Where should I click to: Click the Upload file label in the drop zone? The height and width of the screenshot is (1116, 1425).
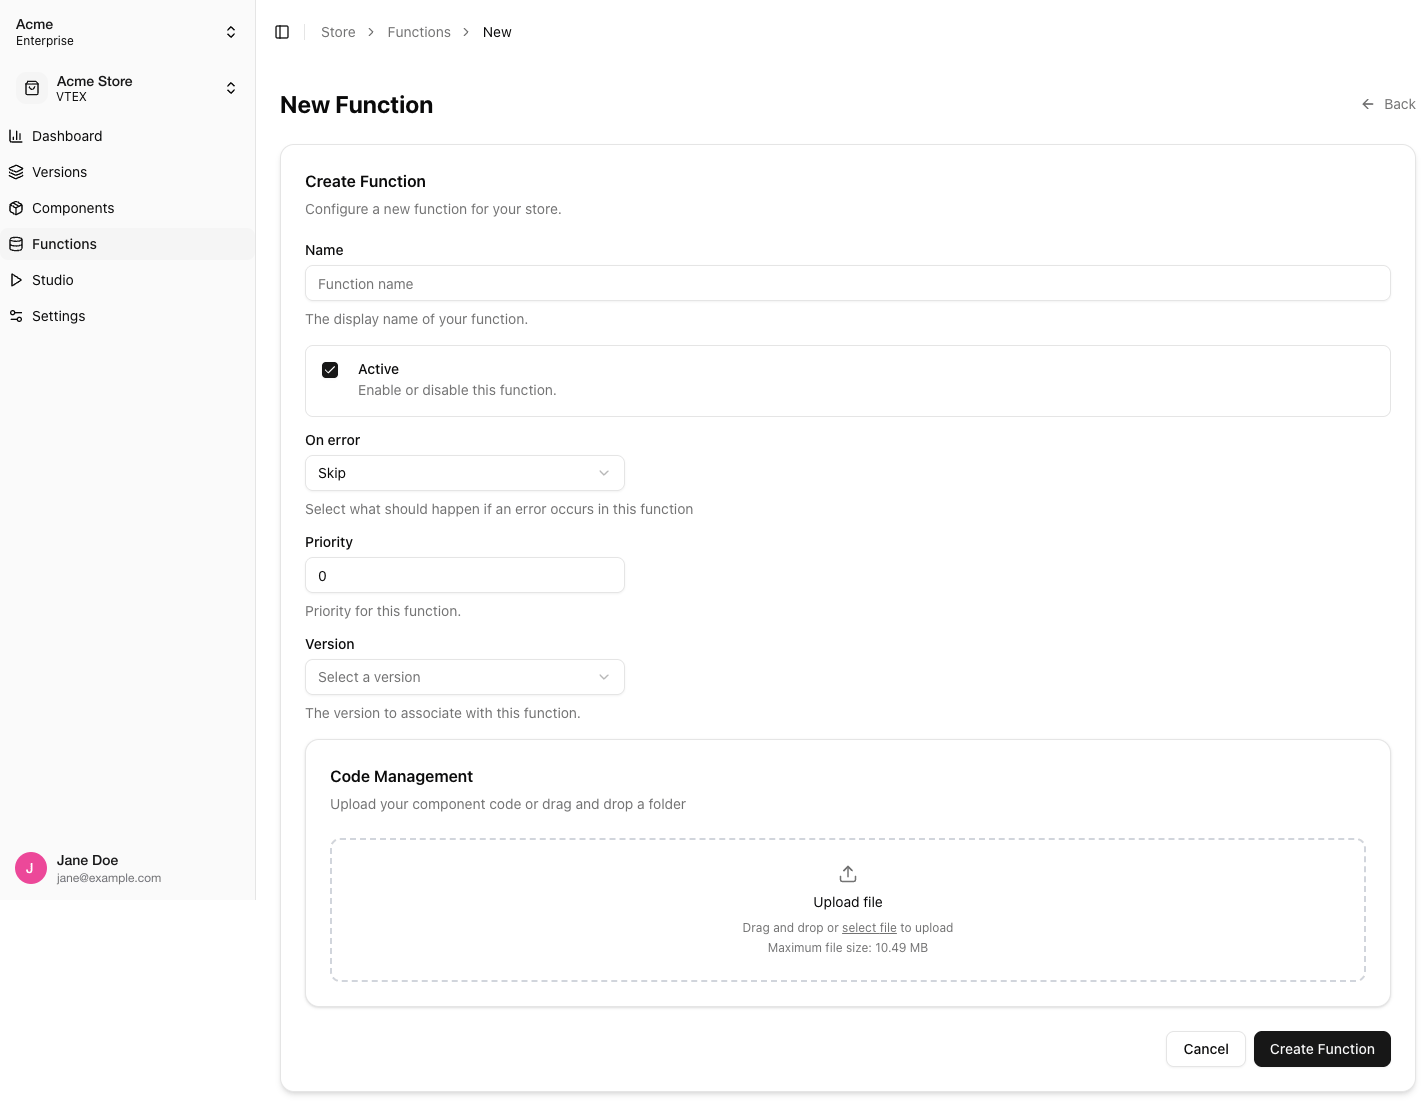click(848, 902)
